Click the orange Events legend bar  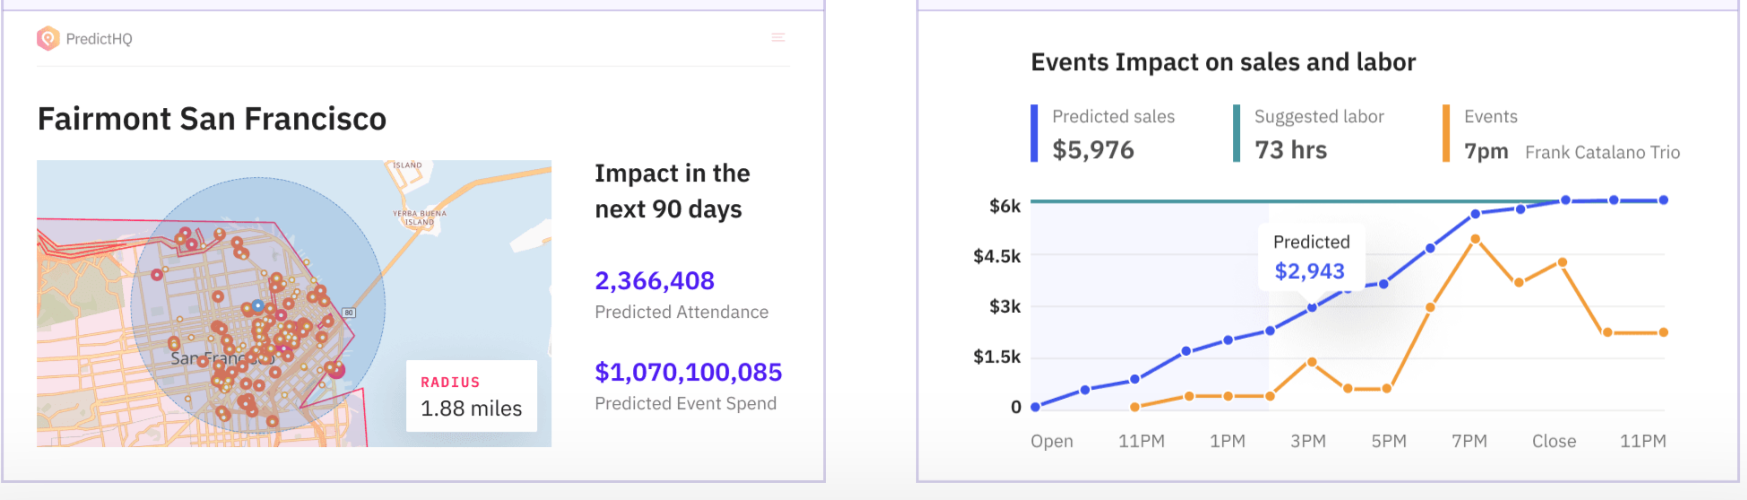1446,133
